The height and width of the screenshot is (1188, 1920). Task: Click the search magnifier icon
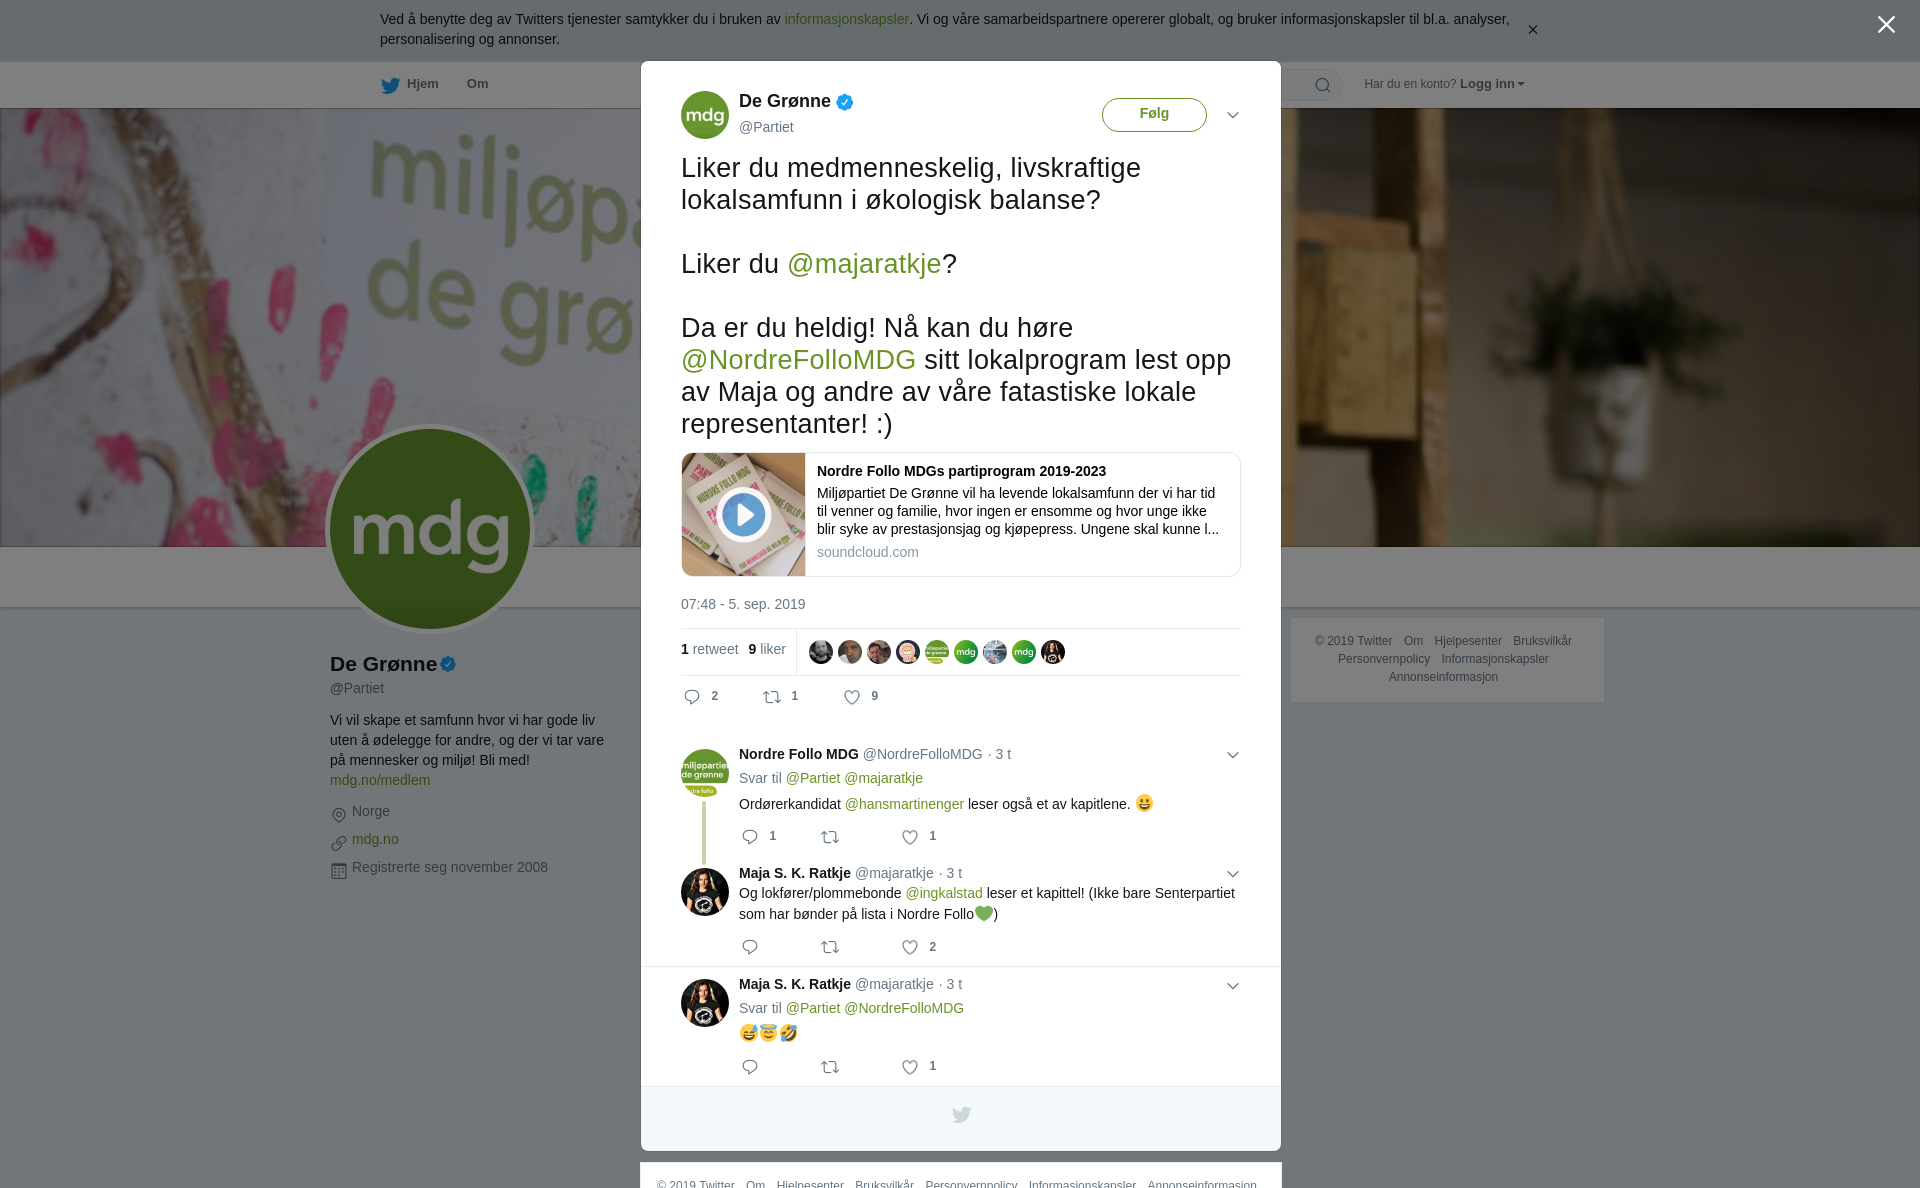click(1323, 85)
